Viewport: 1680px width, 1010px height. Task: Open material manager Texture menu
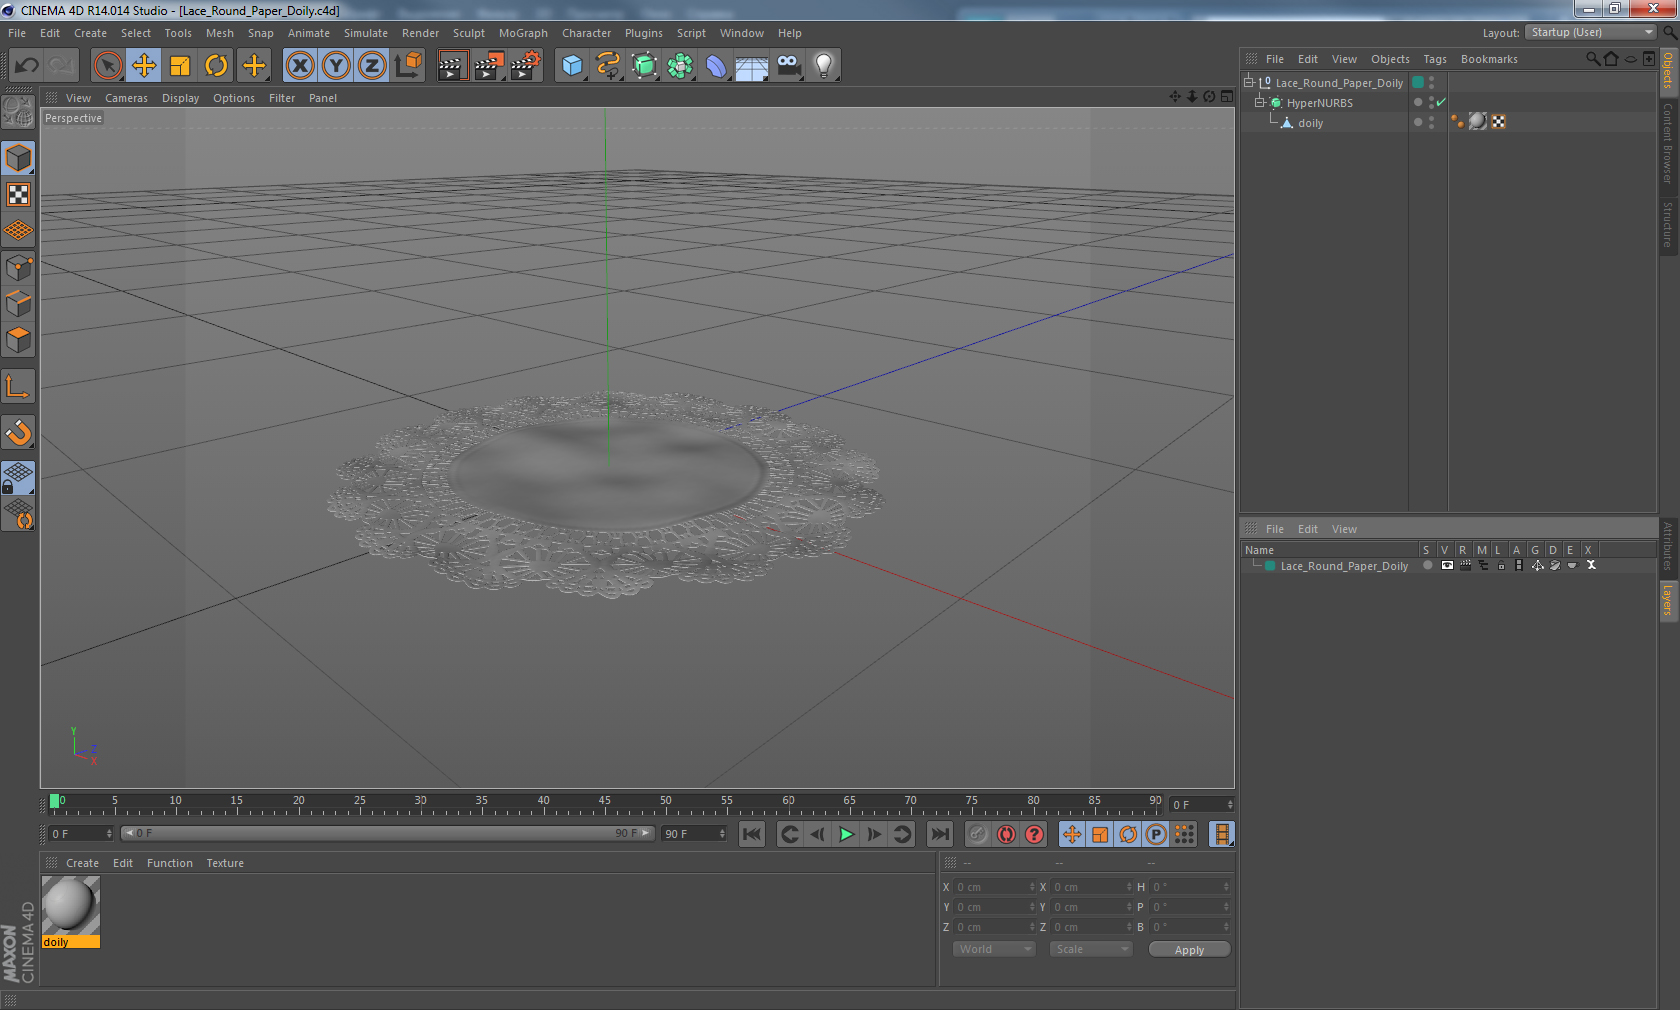[225, 863]
